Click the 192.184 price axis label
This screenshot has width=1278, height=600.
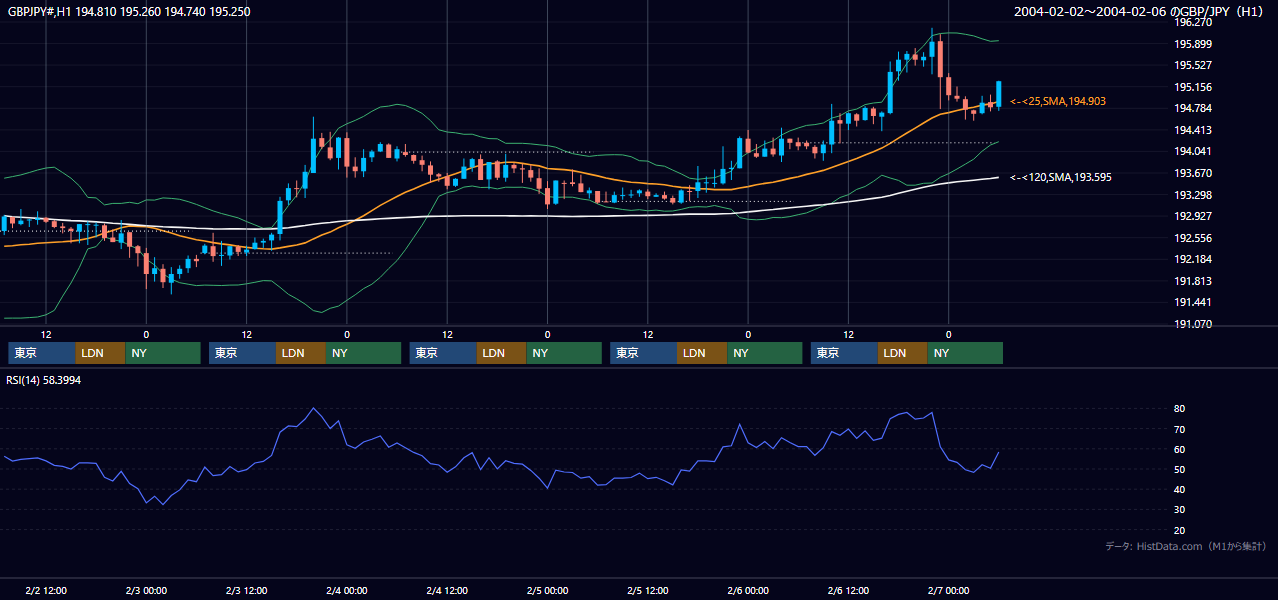click(1193, 259)
